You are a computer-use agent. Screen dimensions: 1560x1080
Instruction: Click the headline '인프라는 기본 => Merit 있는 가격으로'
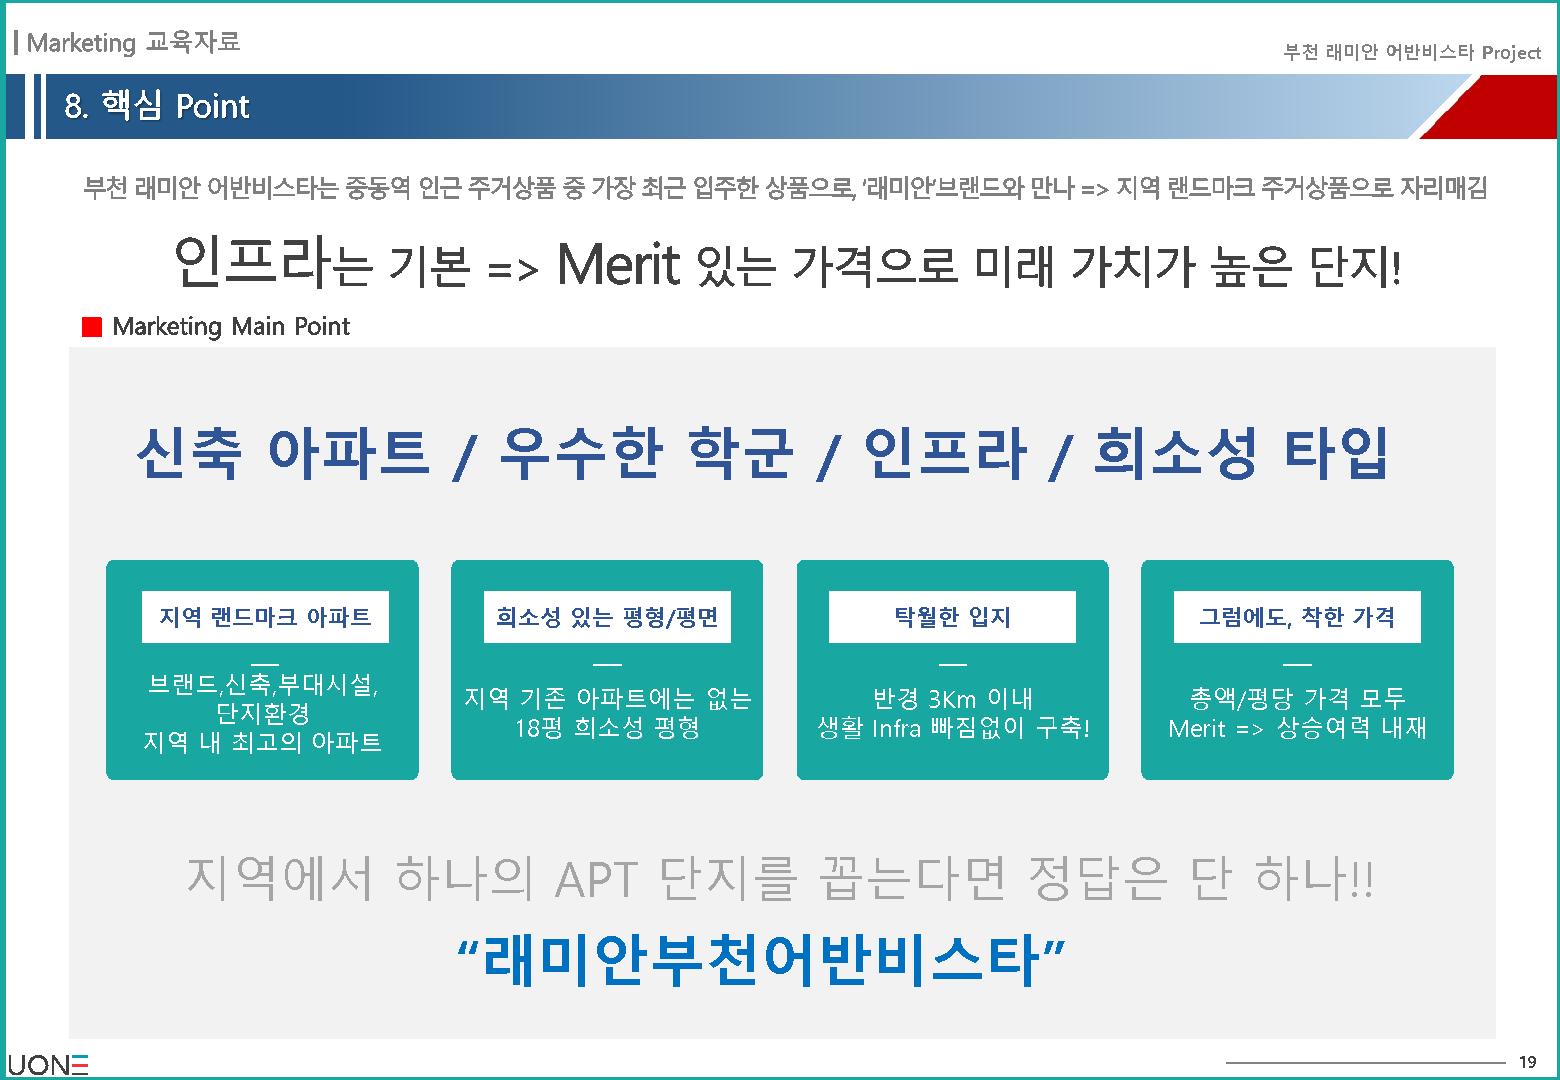786,263
